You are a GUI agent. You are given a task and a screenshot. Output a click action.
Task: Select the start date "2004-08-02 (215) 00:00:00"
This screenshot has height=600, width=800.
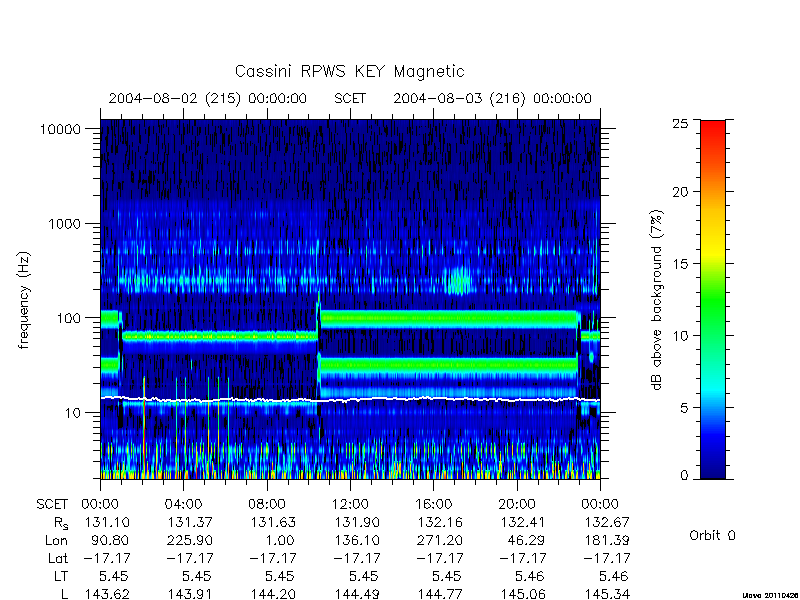(x=208, y=98)
